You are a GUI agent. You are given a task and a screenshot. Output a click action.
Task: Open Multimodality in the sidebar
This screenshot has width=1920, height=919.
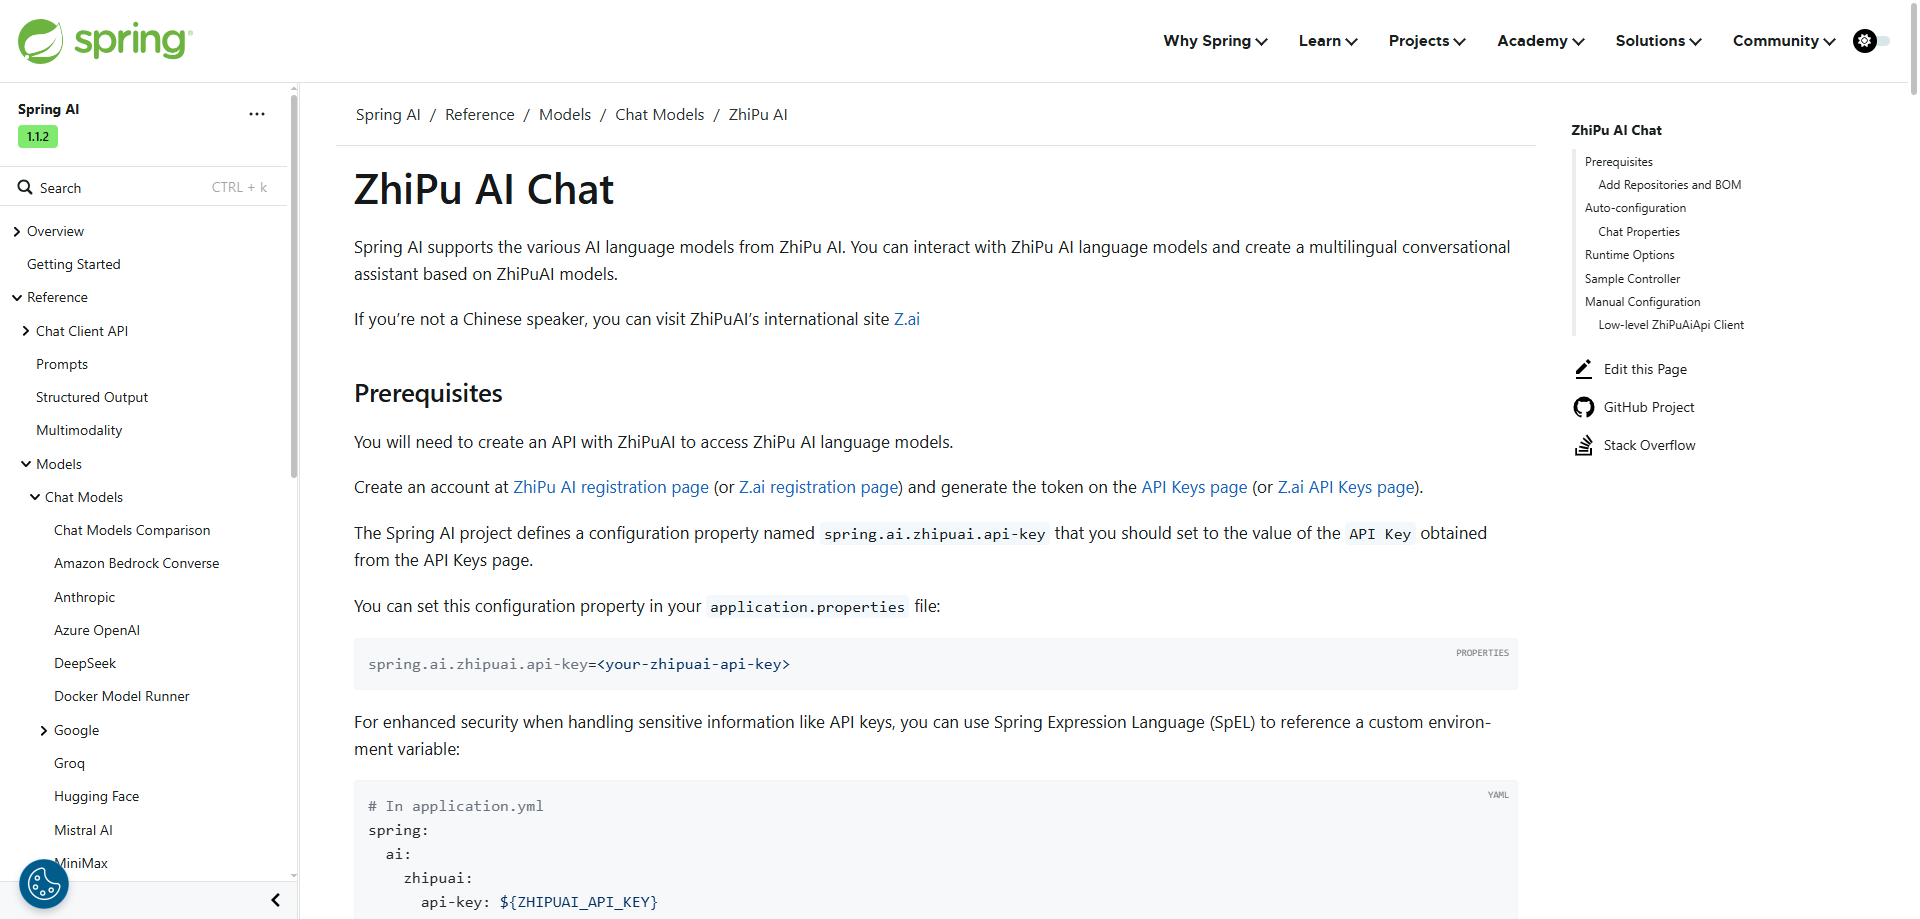click(x=79, y=430)
